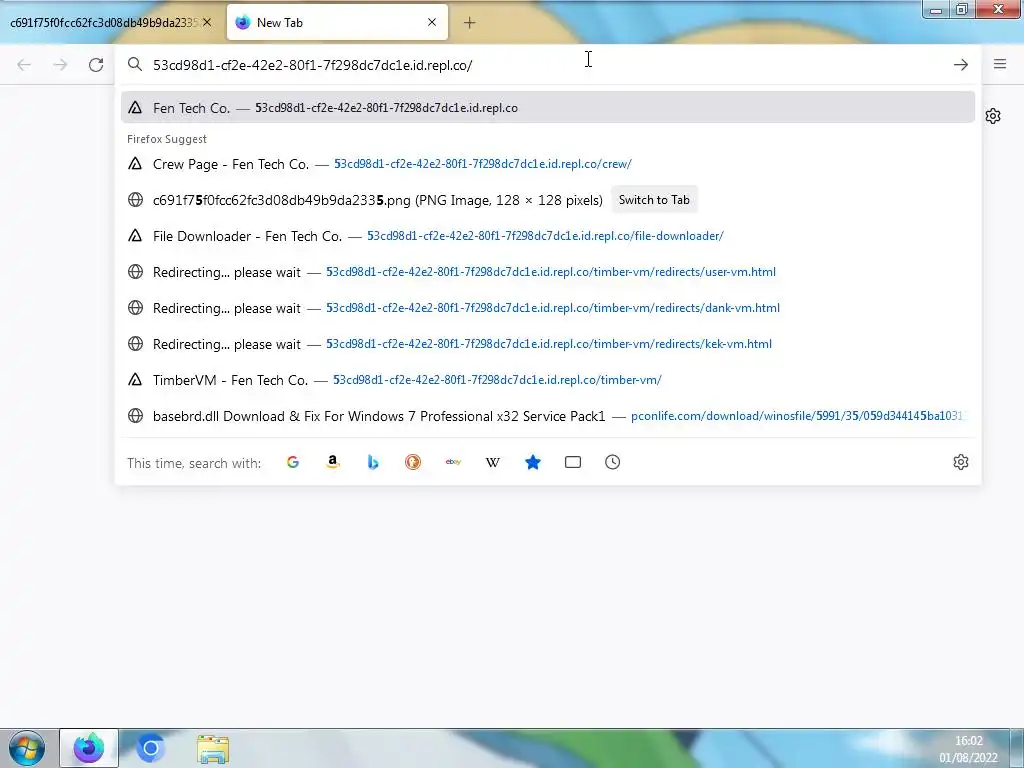Click into the URL address field
Image resolution: width=1024 pixels, height=768 pixels.
549,65
